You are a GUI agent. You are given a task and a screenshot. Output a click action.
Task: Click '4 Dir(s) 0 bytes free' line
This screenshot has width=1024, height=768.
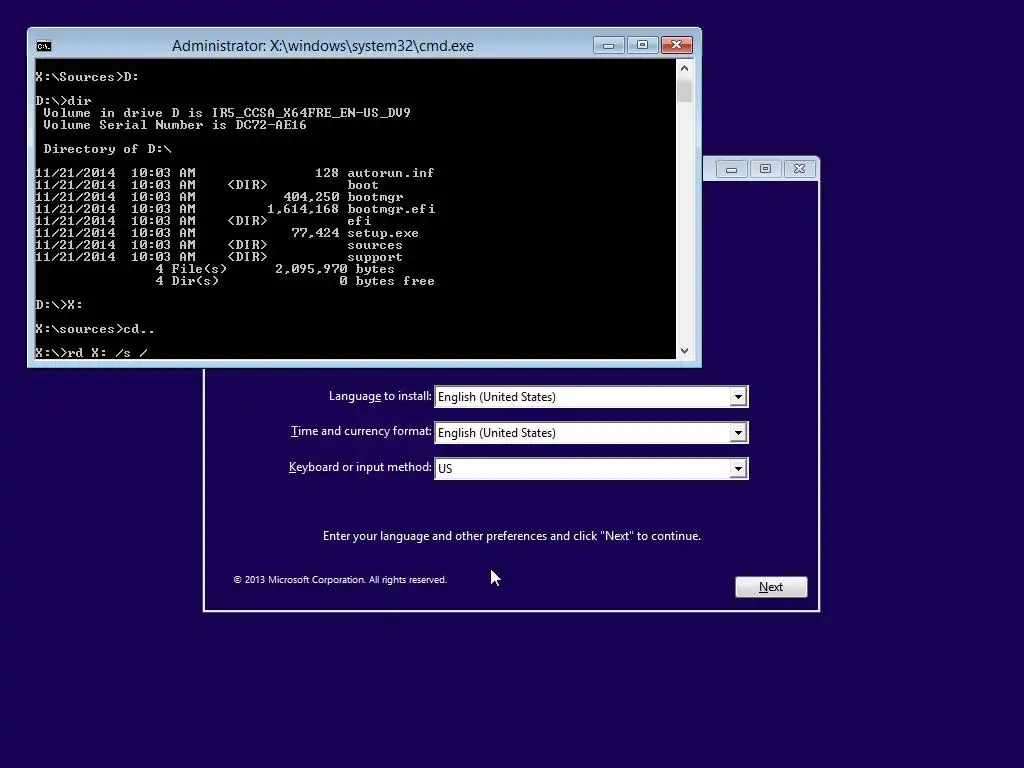coord(295,281)
